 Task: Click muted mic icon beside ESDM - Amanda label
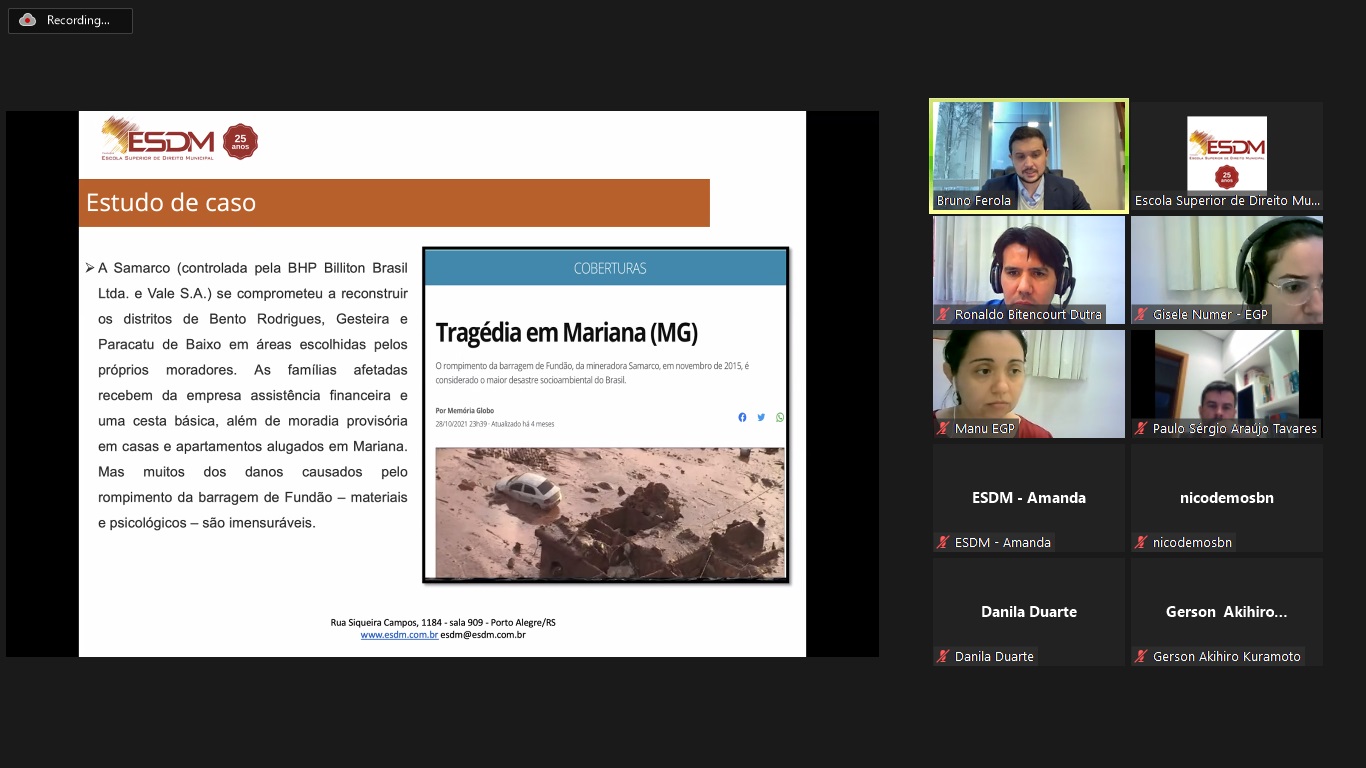[943, 542]
